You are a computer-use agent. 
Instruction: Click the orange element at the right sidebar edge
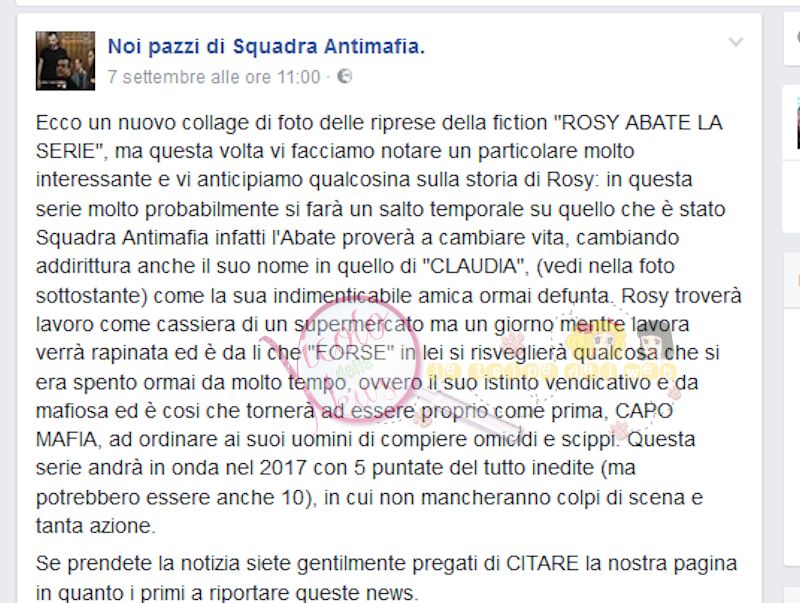pos(798,280)
